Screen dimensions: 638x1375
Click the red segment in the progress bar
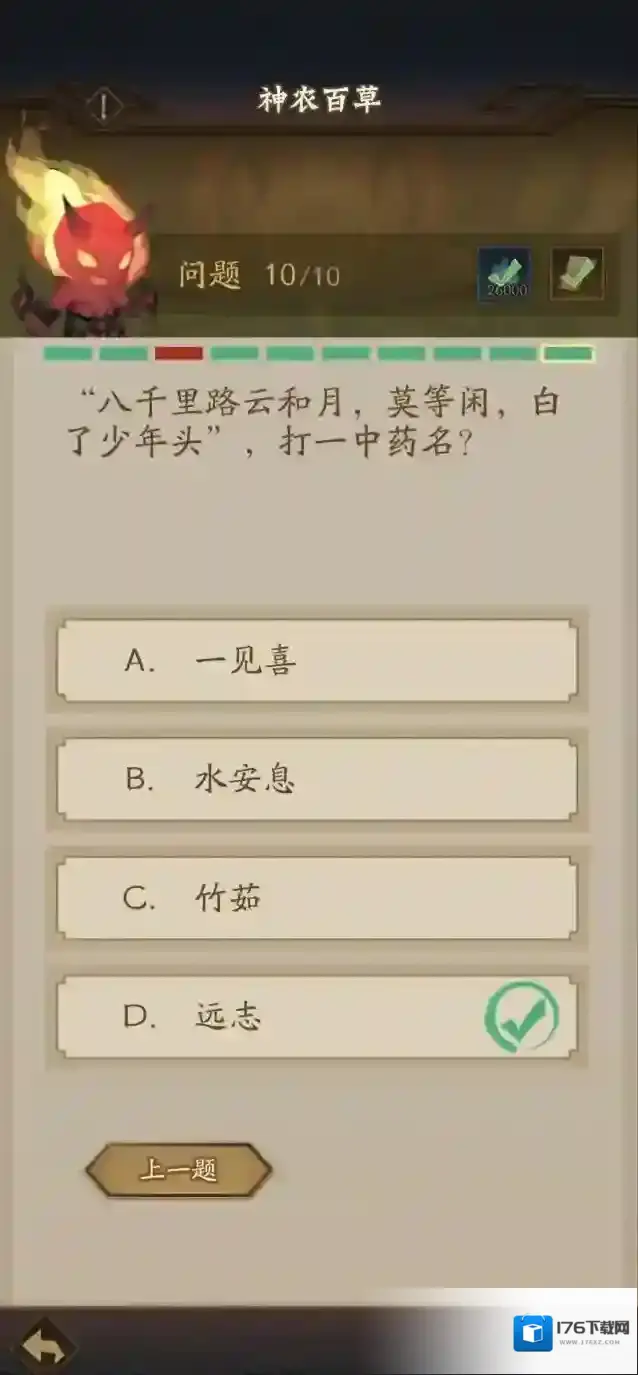click(x=177, y=353)
